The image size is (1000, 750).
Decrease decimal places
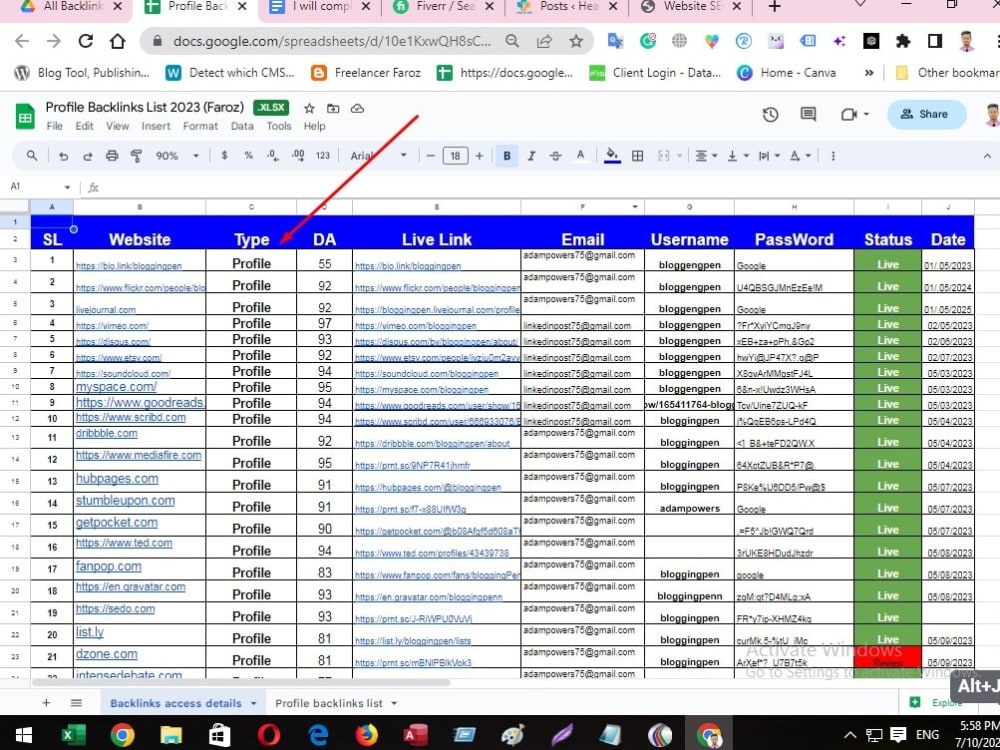coord(273,156)
